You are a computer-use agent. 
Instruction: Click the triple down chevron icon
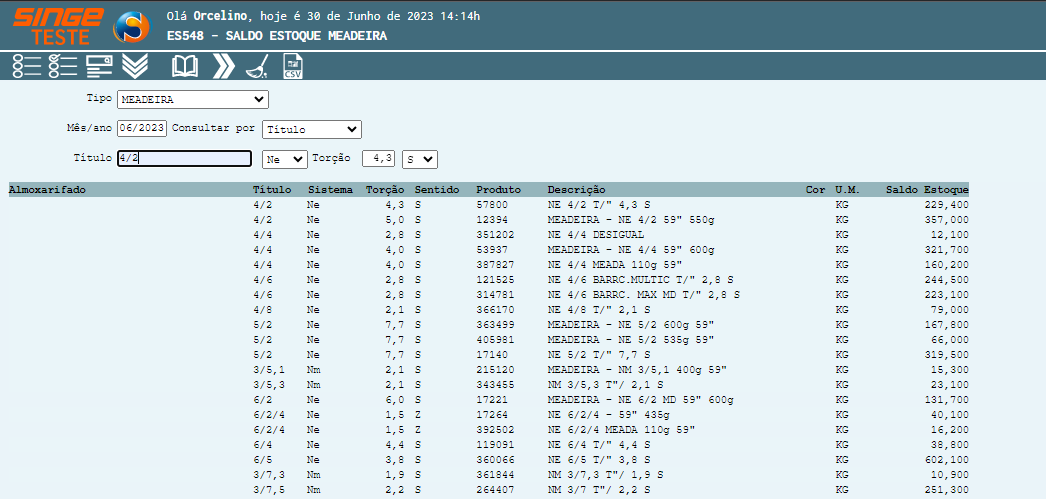click(x=134, y=67)
